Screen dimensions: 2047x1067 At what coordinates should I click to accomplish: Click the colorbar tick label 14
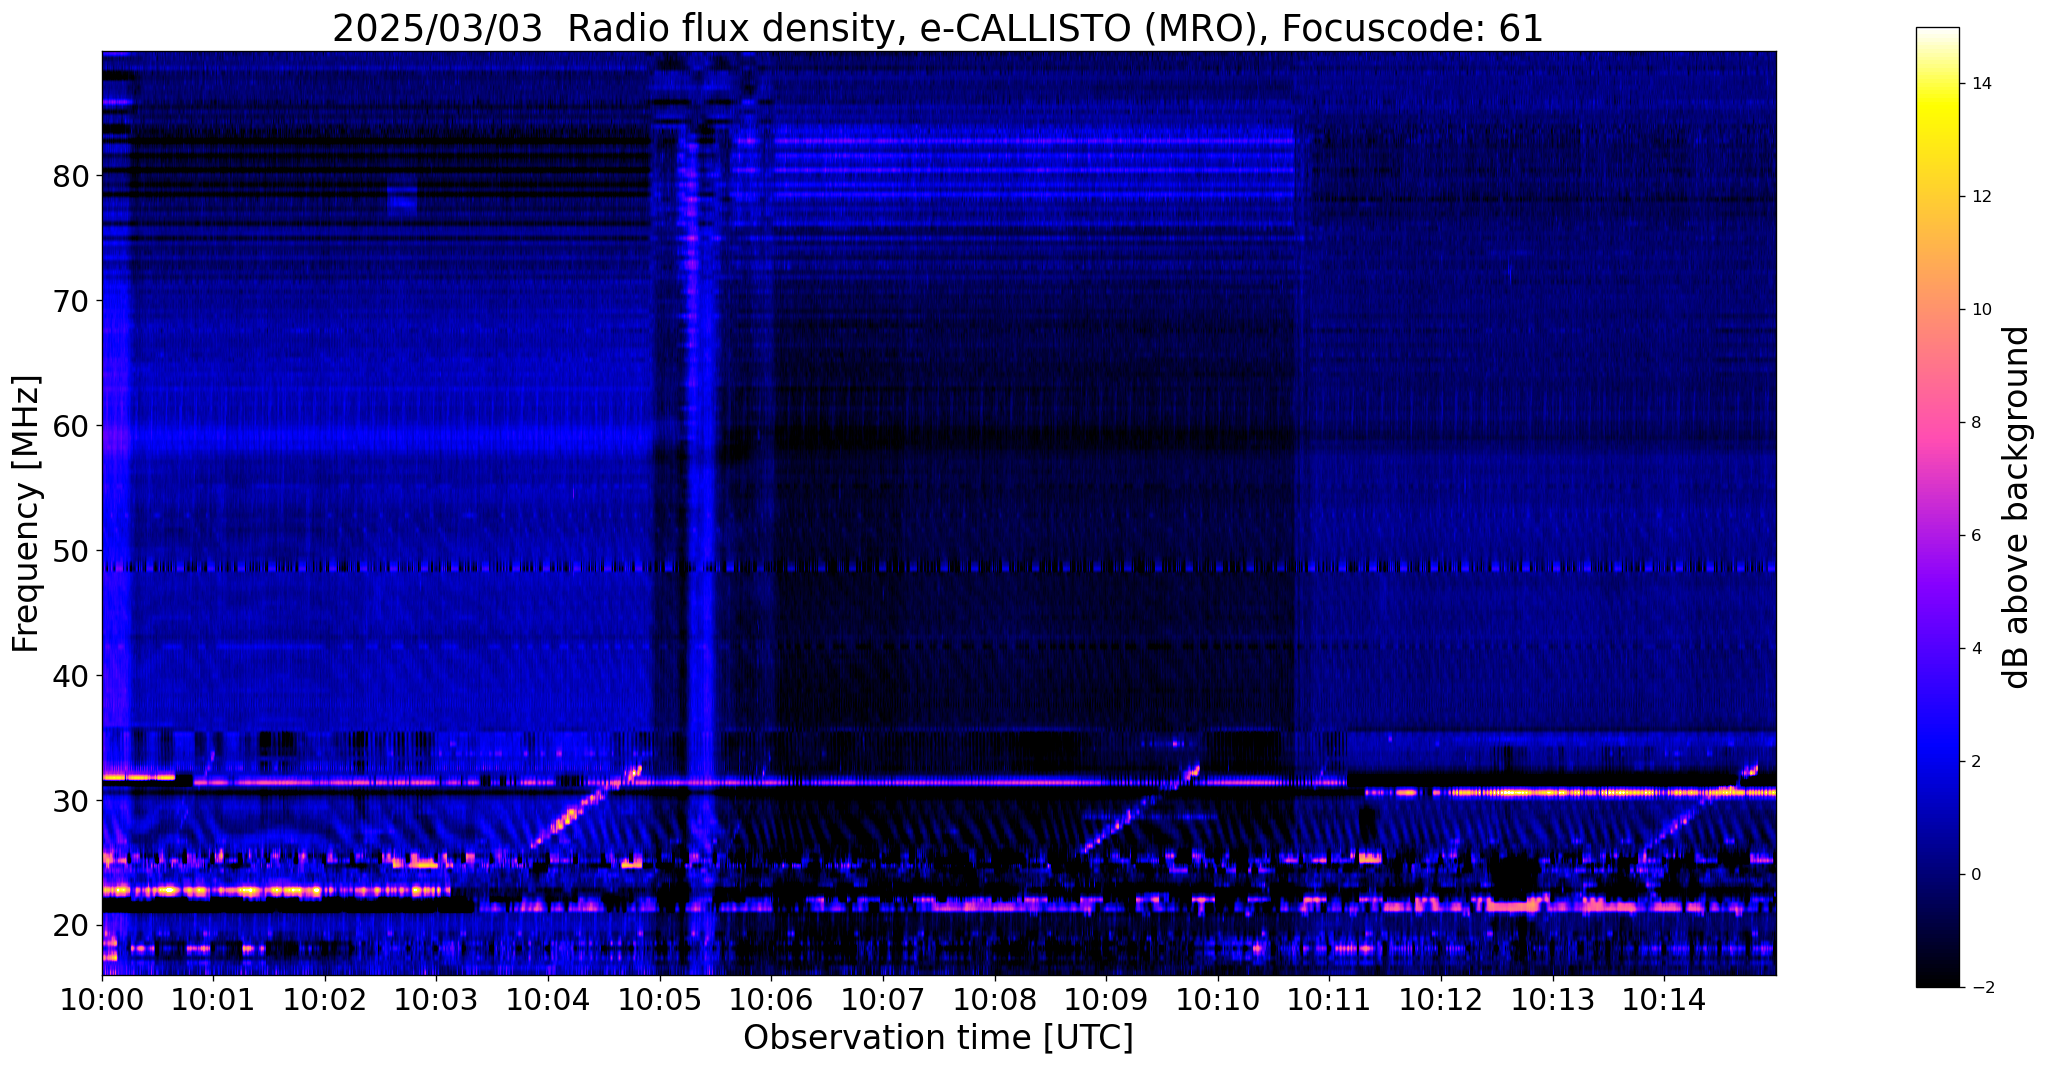1980,84
